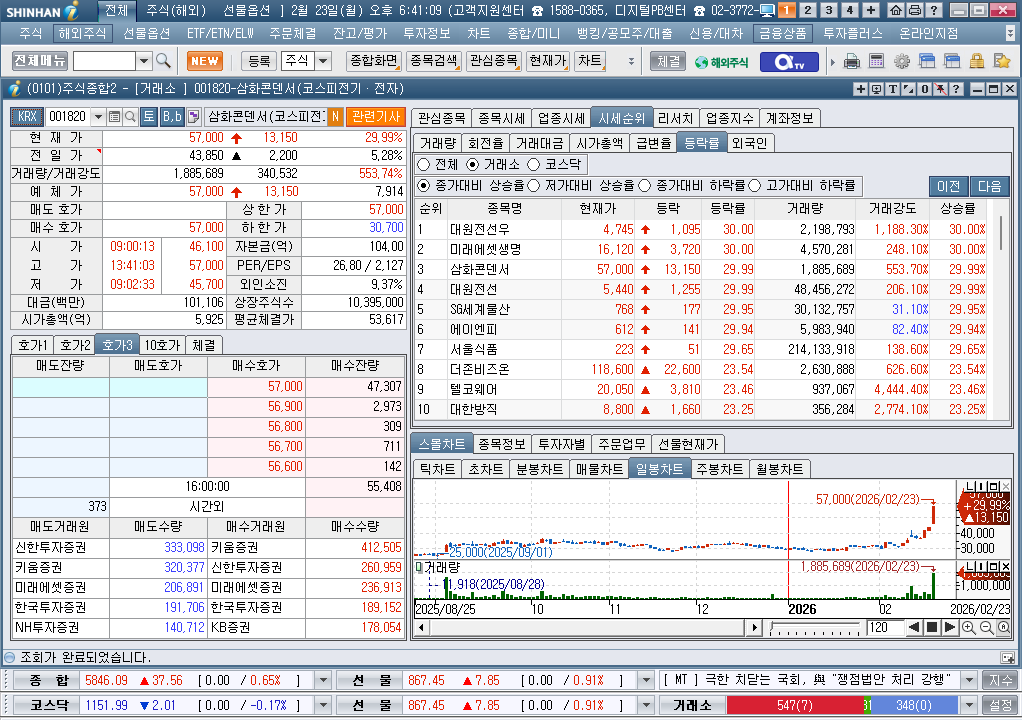This screenshot has width=1022, height=720.
Task: Switch to virtual screen 2
Action: [808, 10]
